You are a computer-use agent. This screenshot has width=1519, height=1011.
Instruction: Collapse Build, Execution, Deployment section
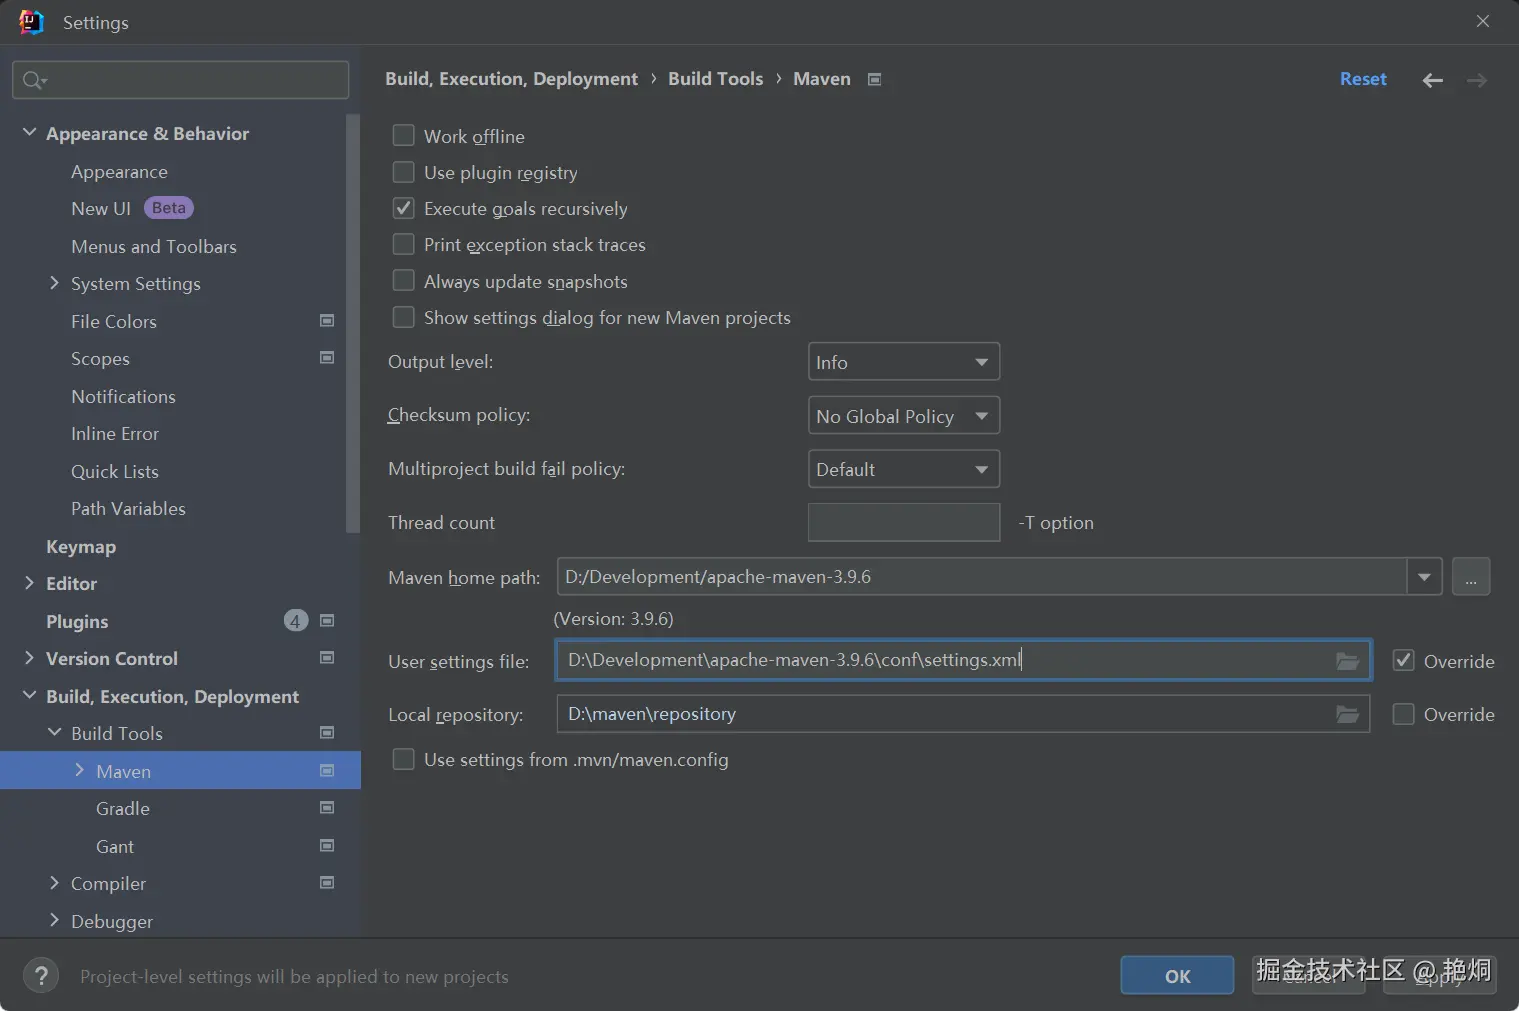[x=29, y=696]
